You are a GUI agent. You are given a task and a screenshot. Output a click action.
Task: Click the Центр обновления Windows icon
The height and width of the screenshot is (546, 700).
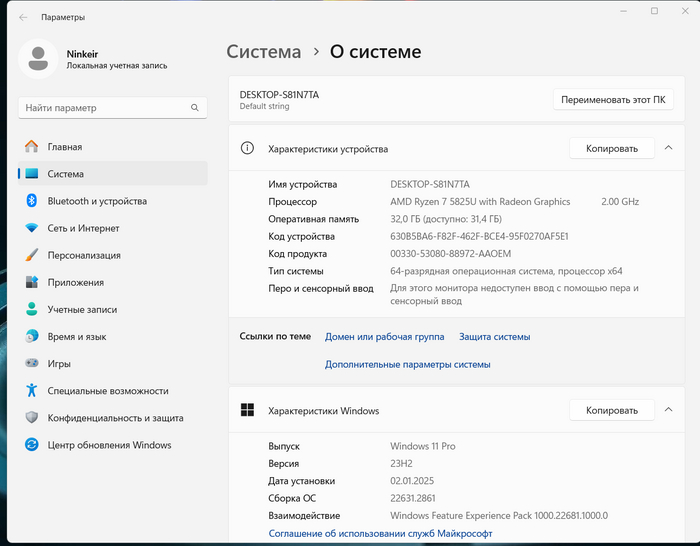point(32,445)
